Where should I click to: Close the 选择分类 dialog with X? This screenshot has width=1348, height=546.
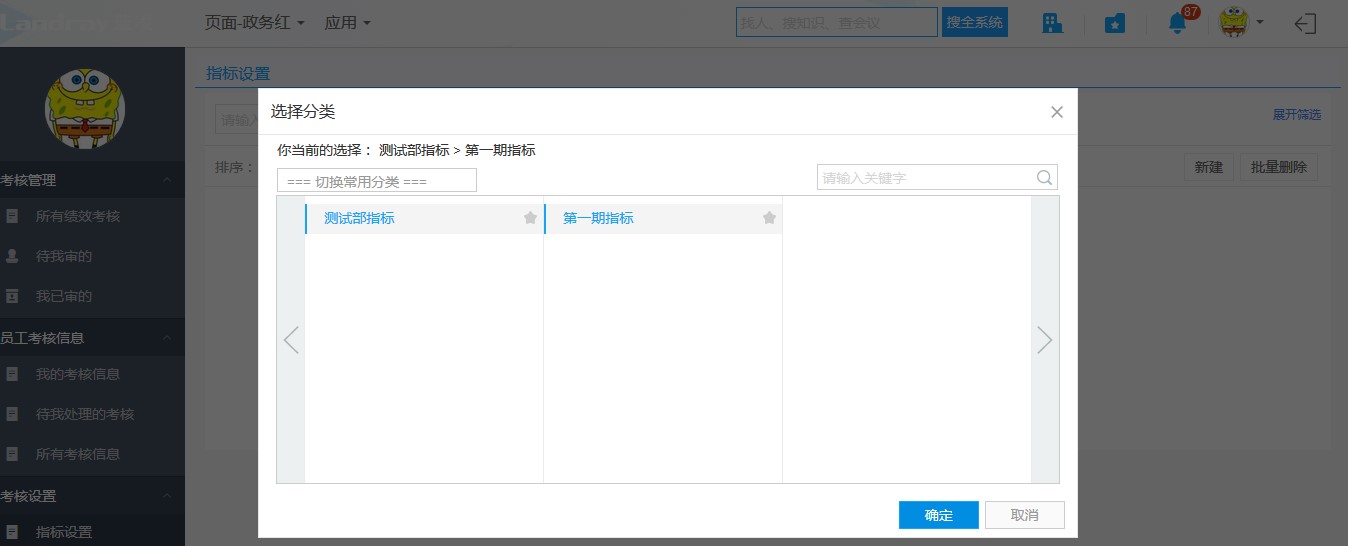(1057, 112)
